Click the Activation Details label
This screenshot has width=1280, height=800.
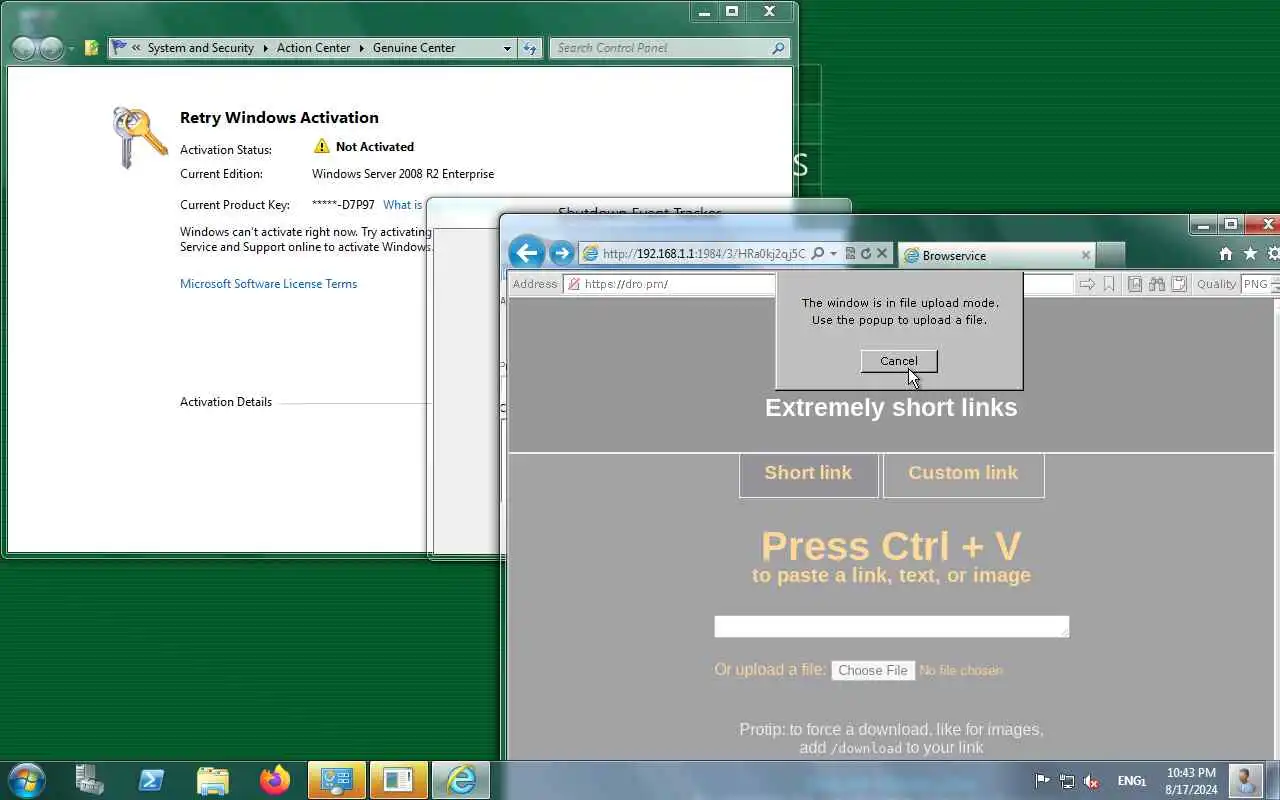(226, 402)
